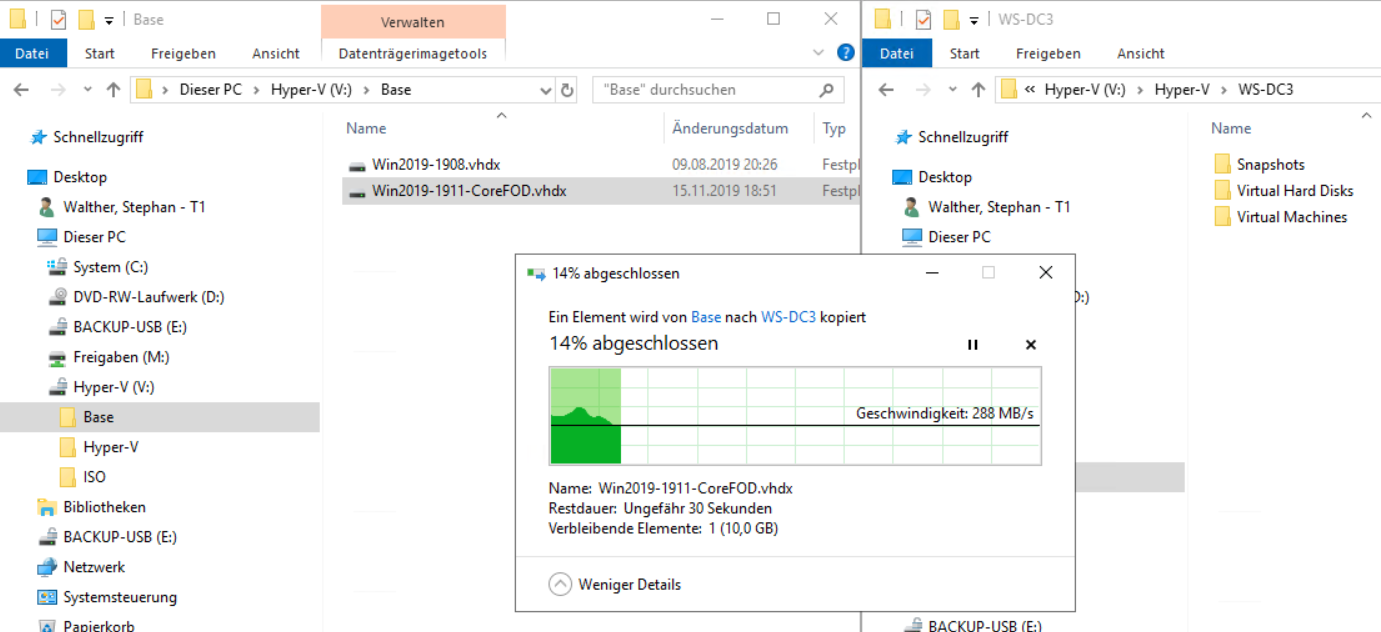Image resolution: width=1381 pixels, height=632 pixels.
Task: Go forward in Base window navigation
Action: click(57, 90)
